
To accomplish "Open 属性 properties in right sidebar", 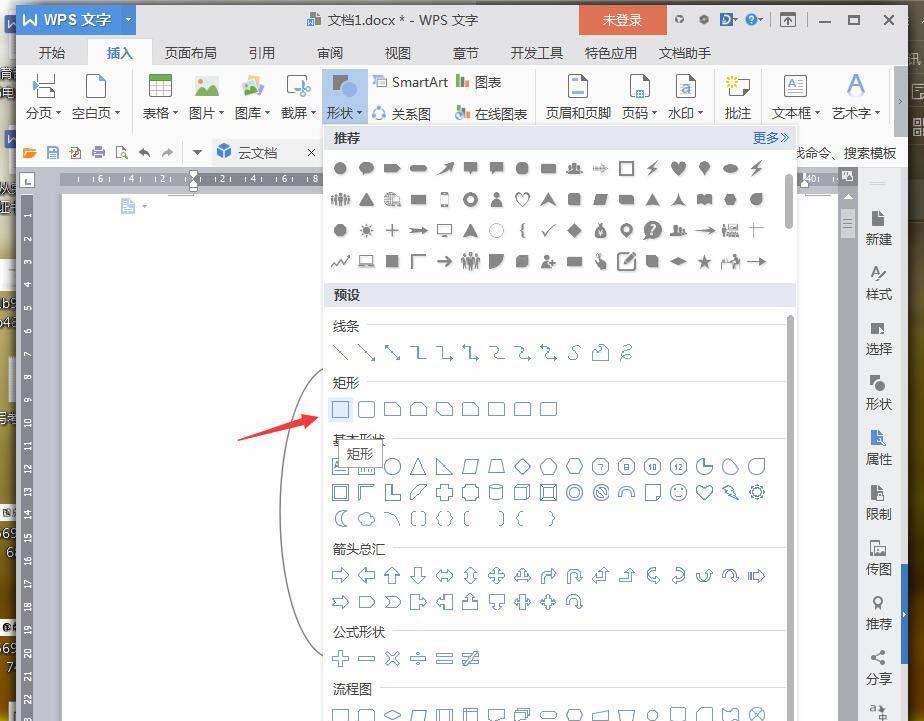I will click(x=878, y=448).
